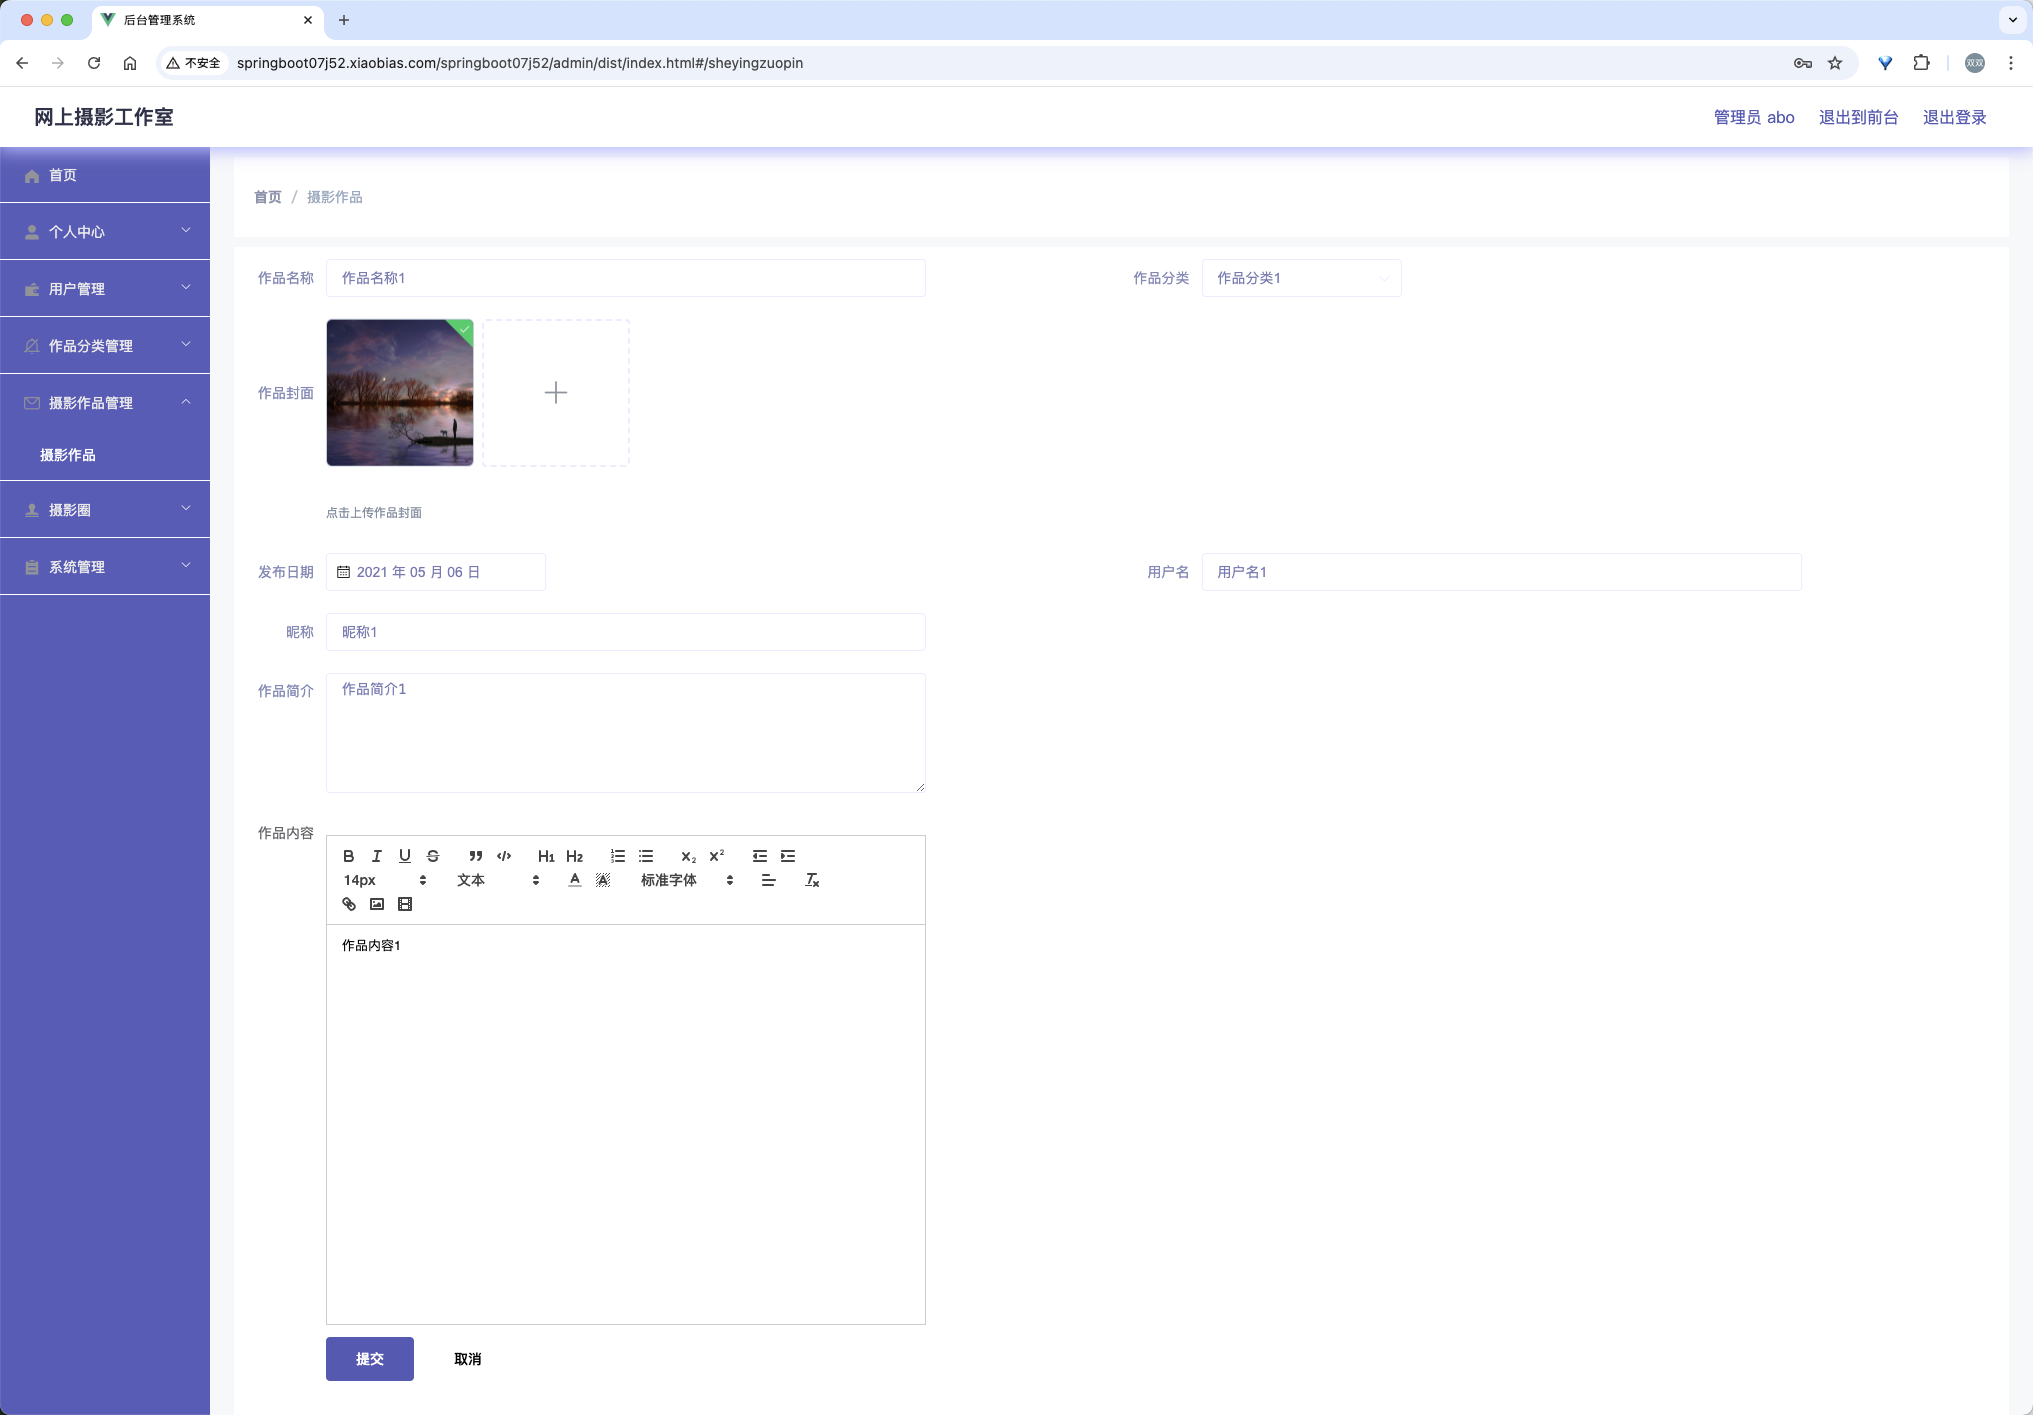Open the 发布日期 date picker field
2033x1415 pixels.
pos(436,572)
